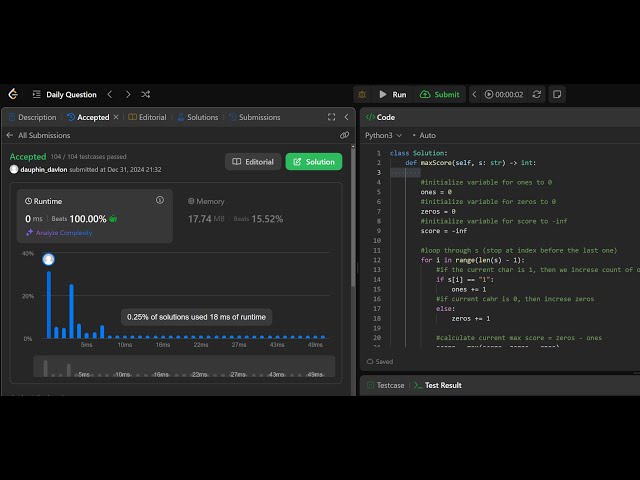Viewport: 640px width, 480px height.
Task: Collapse the left panel chevron
Action: click(346, 117)
